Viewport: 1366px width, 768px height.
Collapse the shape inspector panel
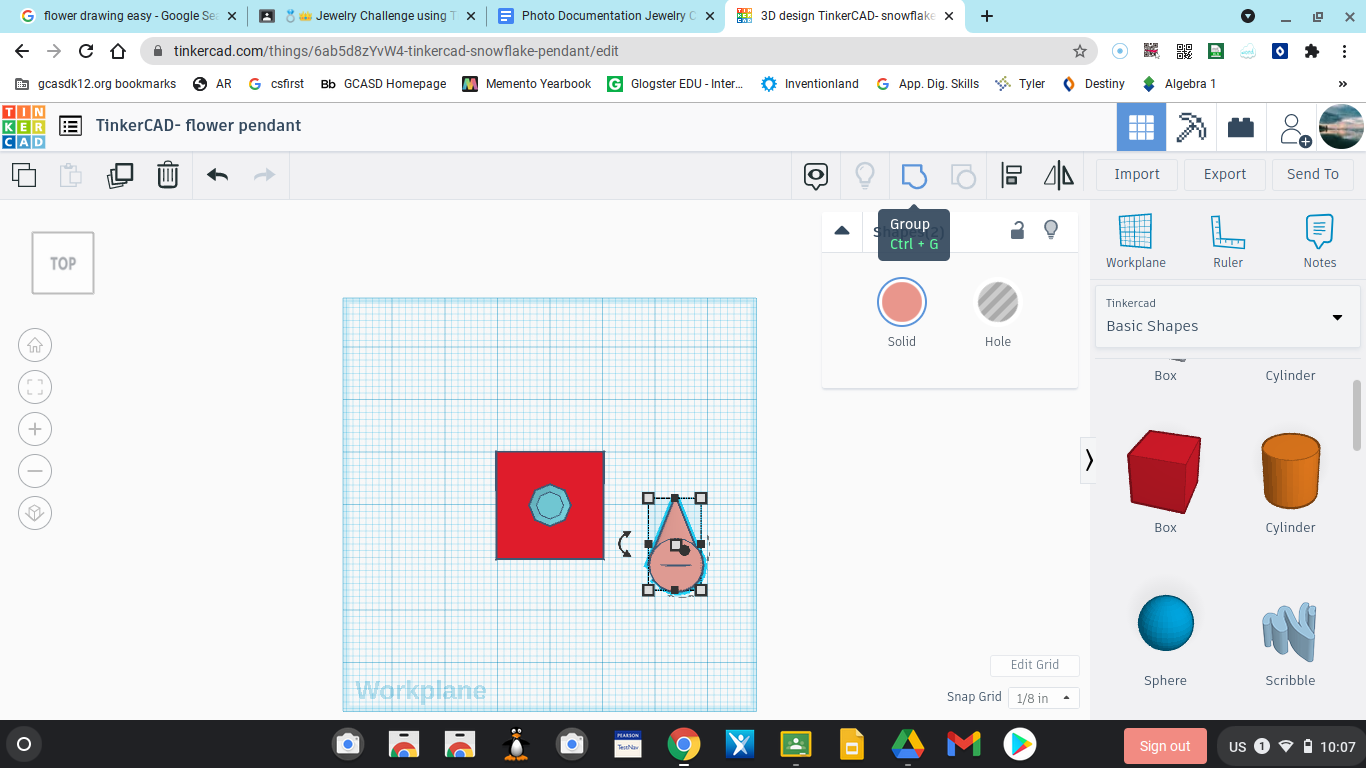[842, 230]
